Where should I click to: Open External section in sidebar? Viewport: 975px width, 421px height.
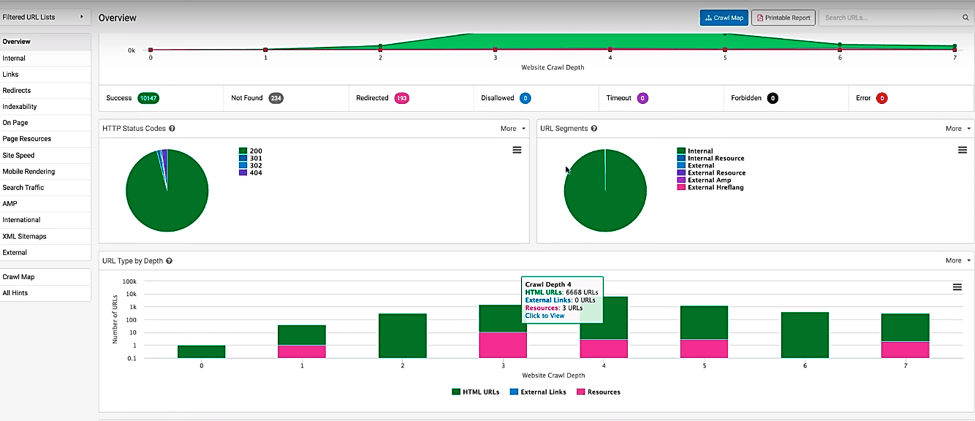46,253
